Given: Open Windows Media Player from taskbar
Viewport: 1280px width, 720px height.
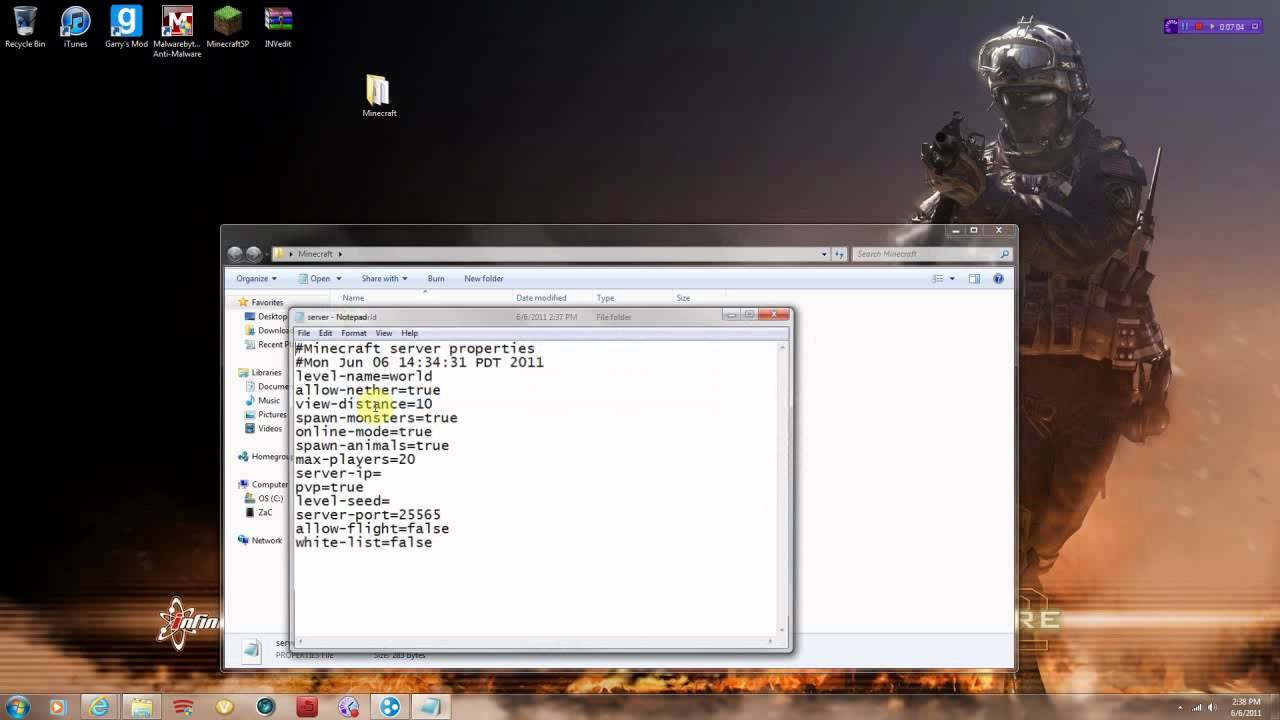Looking at the screenshot, I should pyautogui.click(x=57, y=707).
